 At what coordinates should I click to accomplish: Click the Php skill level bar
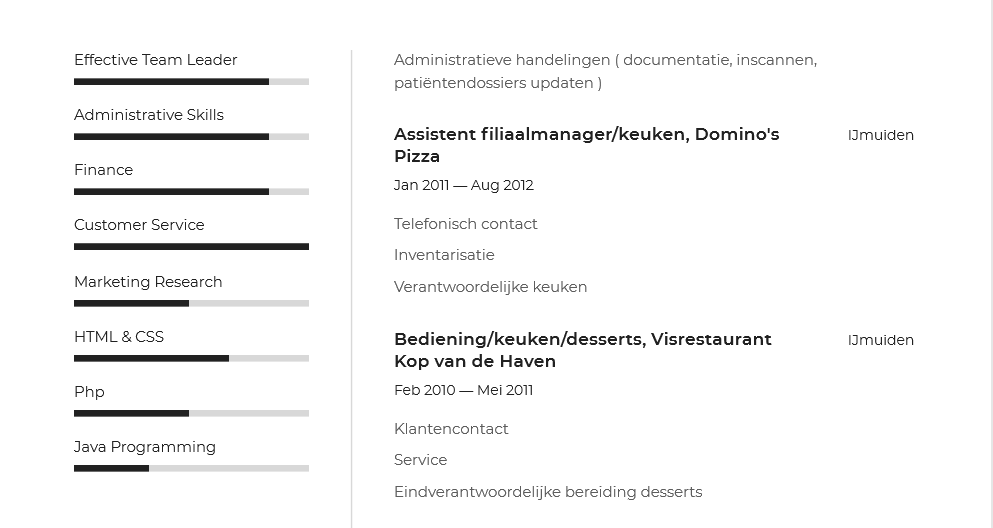pyautogui.click(x=191, y=413)
